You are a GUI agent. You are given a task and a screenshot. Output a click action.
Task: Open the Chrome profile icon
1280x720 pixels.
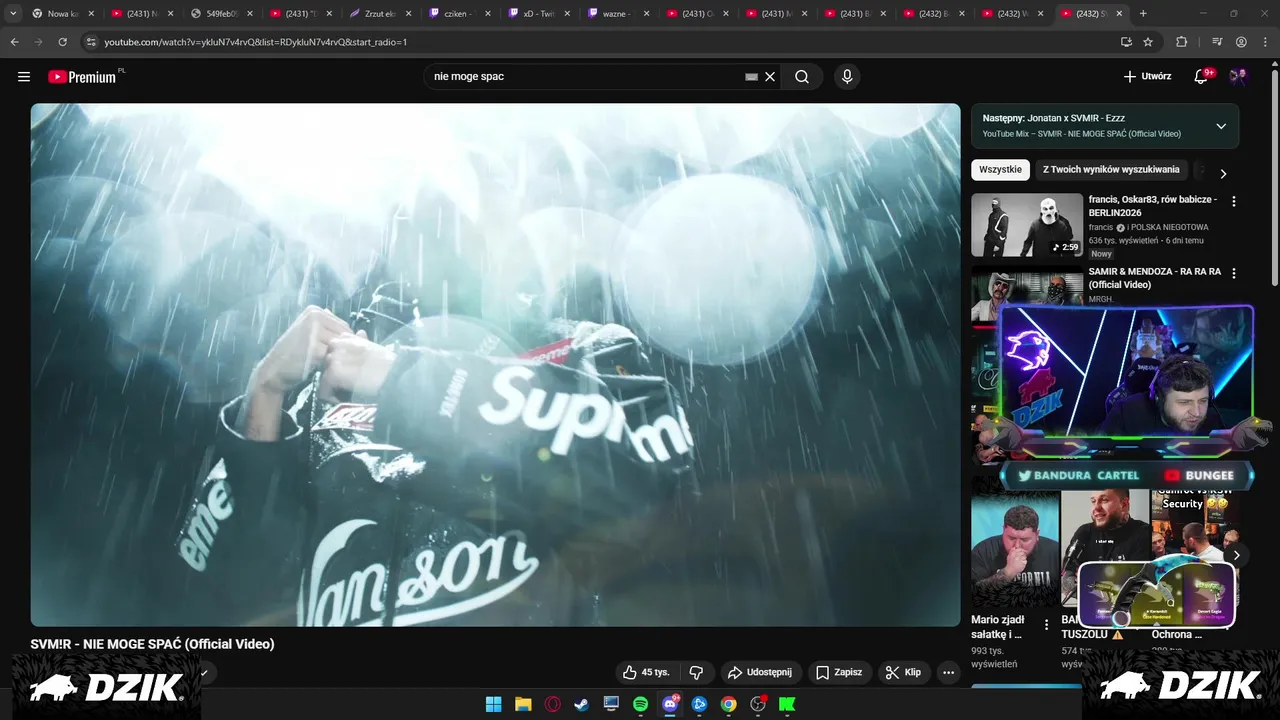1241,42
